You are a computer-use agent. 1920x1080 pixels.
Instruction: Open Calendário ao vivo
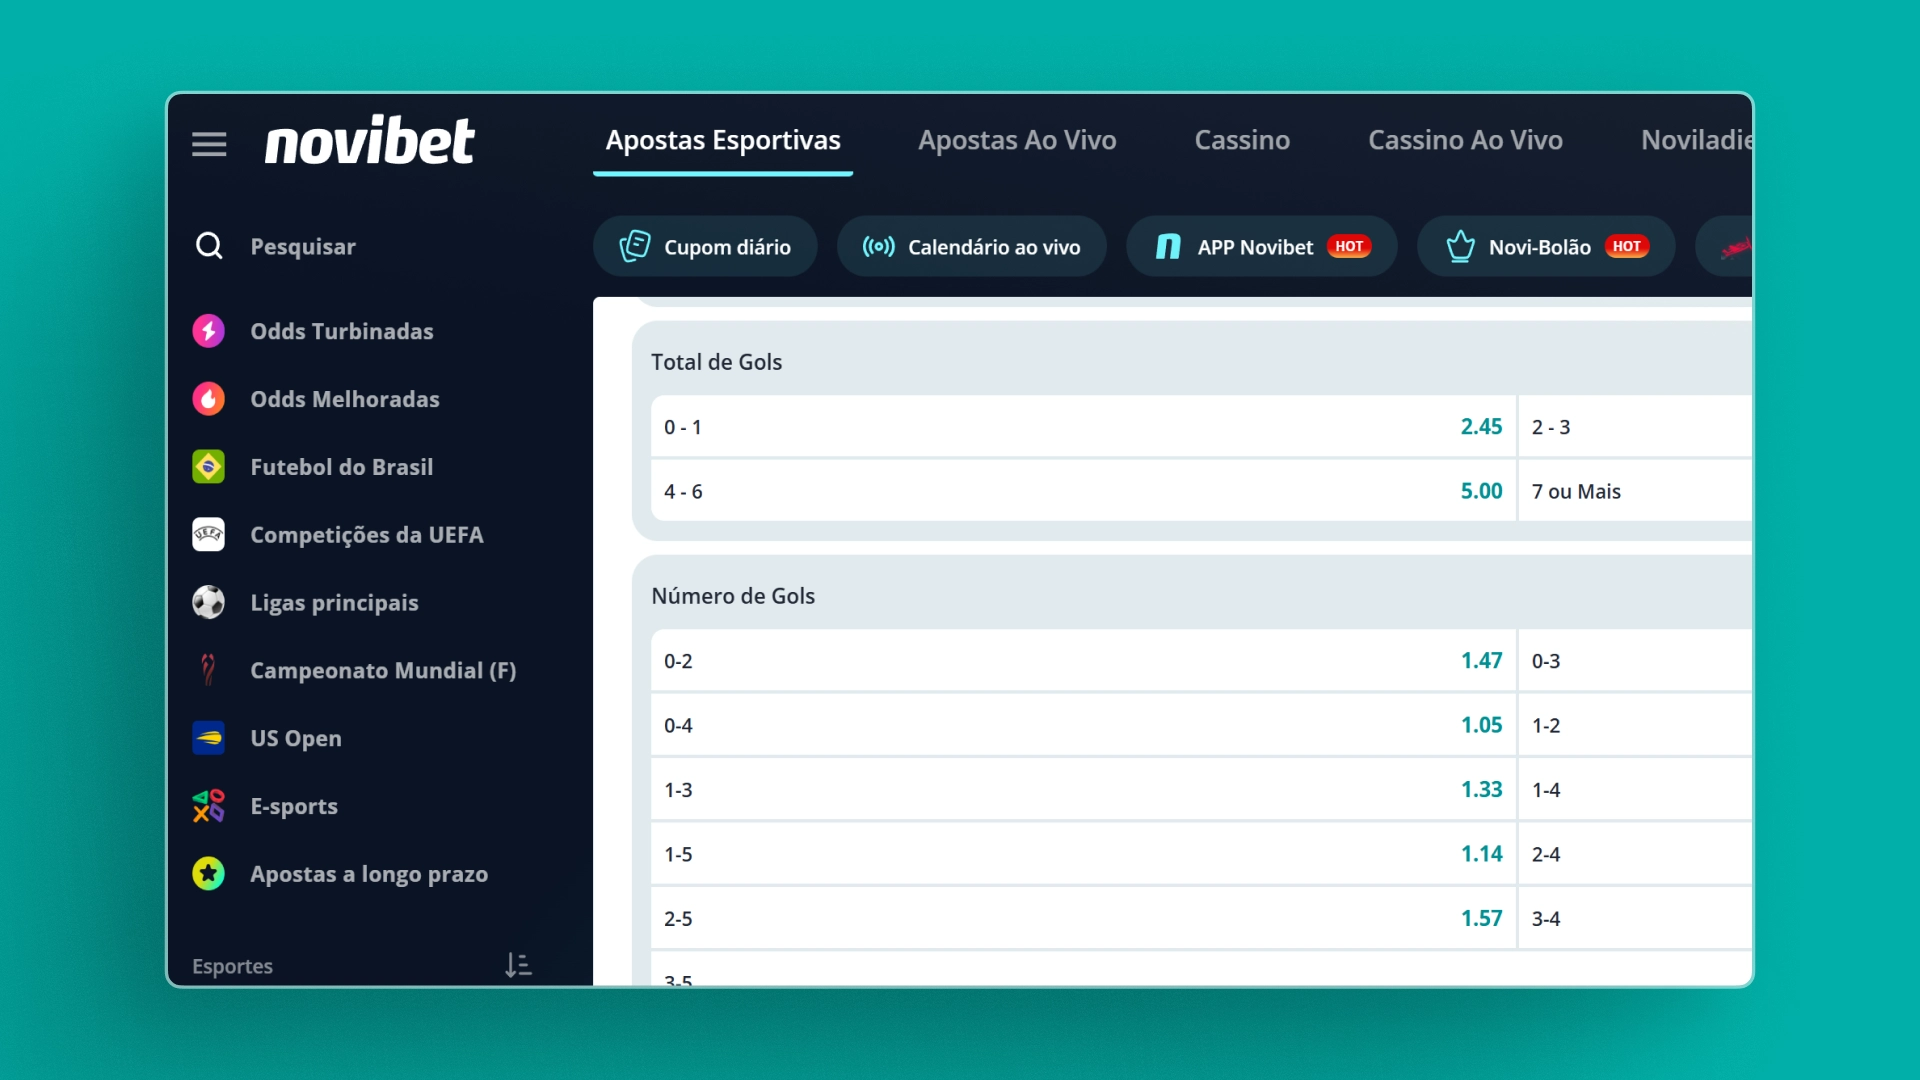pos(972,247)
